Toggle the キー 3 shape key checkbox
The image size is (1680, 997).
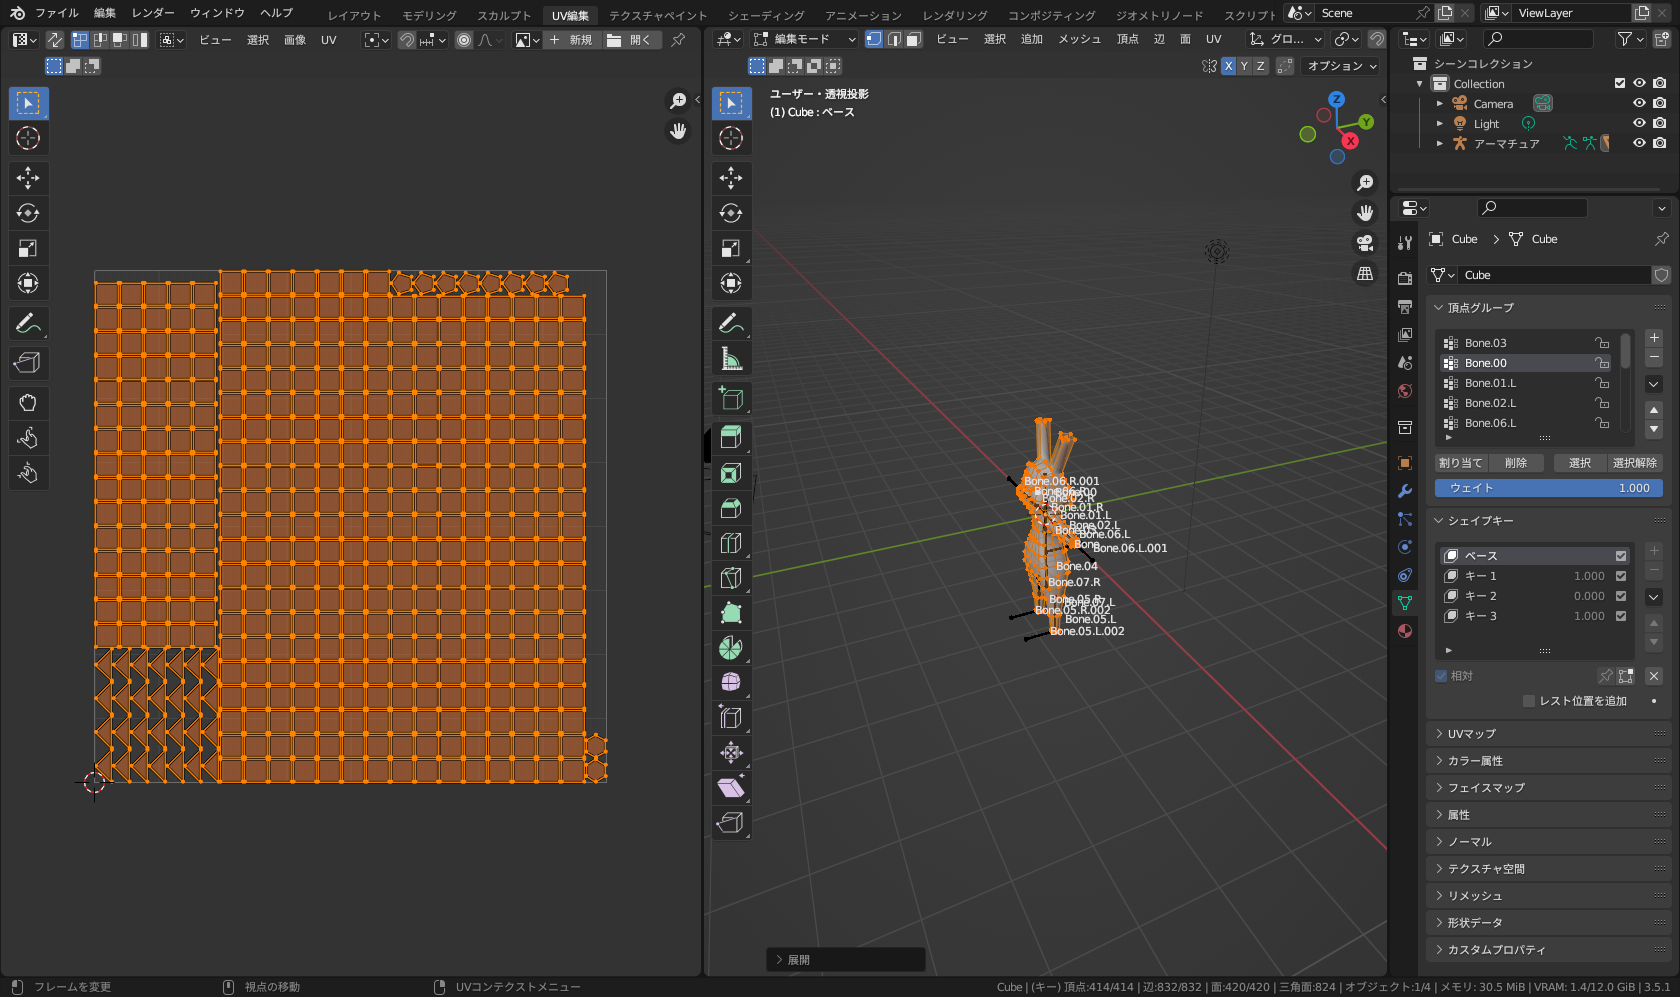coord(1621,616)
